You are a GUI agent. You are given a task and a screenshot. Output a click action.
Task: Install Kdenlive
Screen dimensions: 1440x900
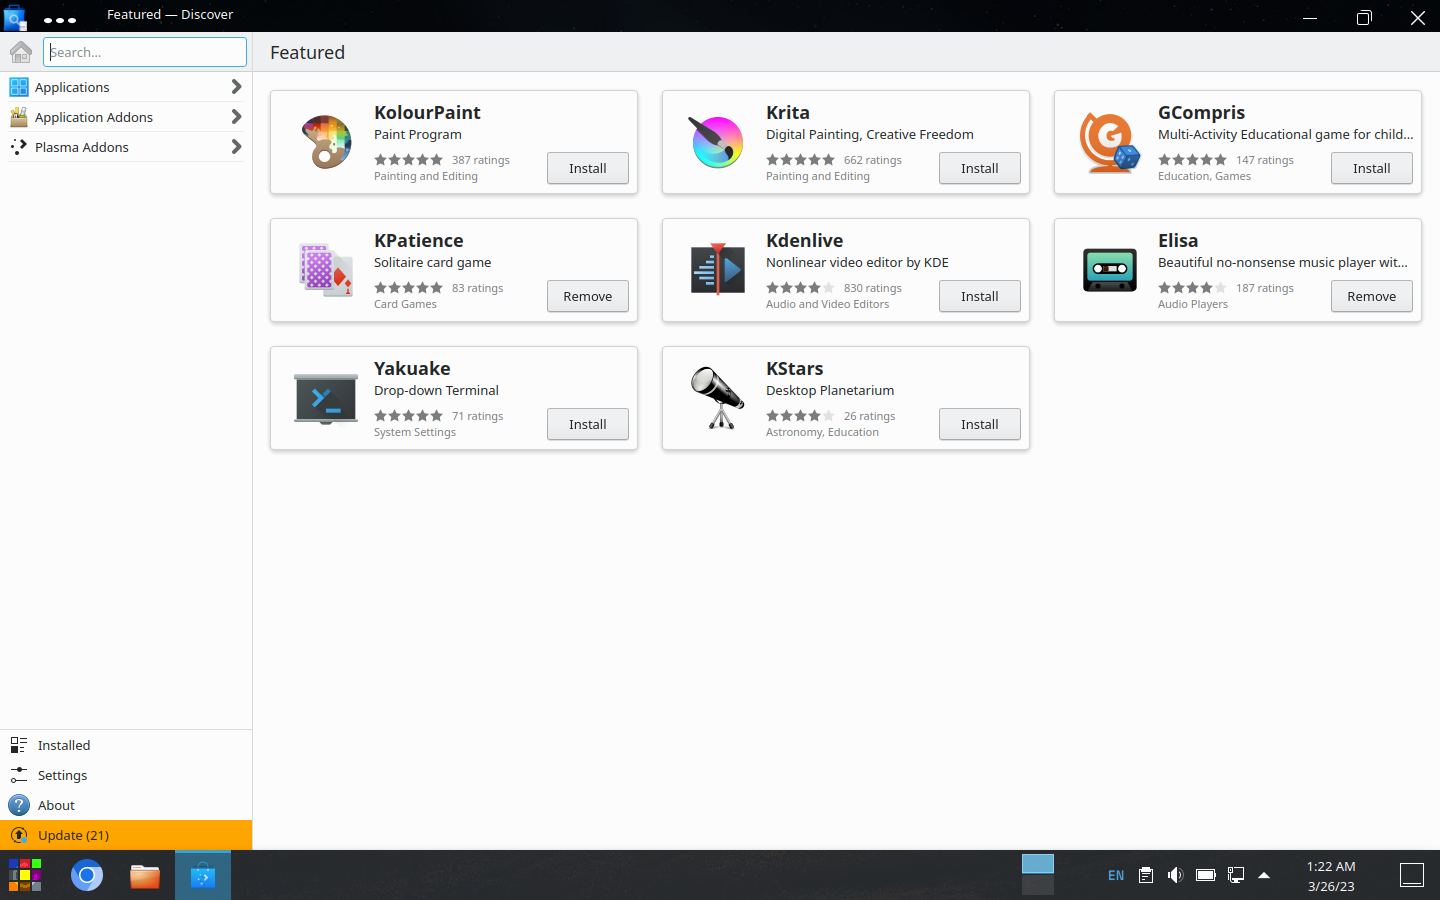click(980, 296)
